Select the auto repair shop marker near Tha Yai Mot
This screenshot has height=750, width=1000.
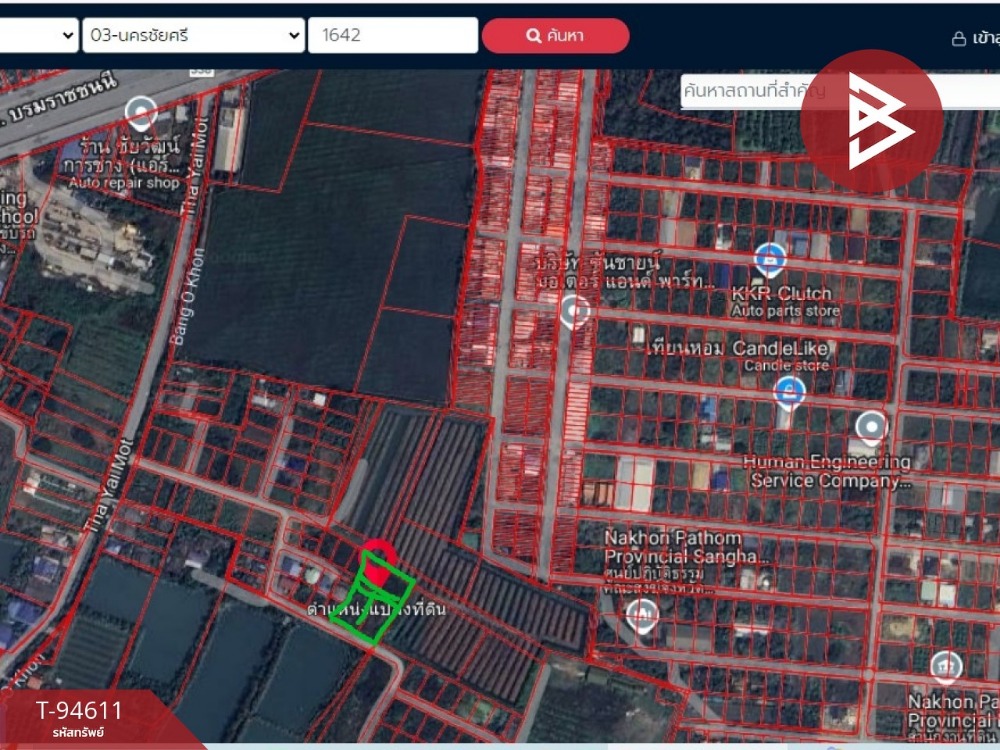[x=141, y=114]
